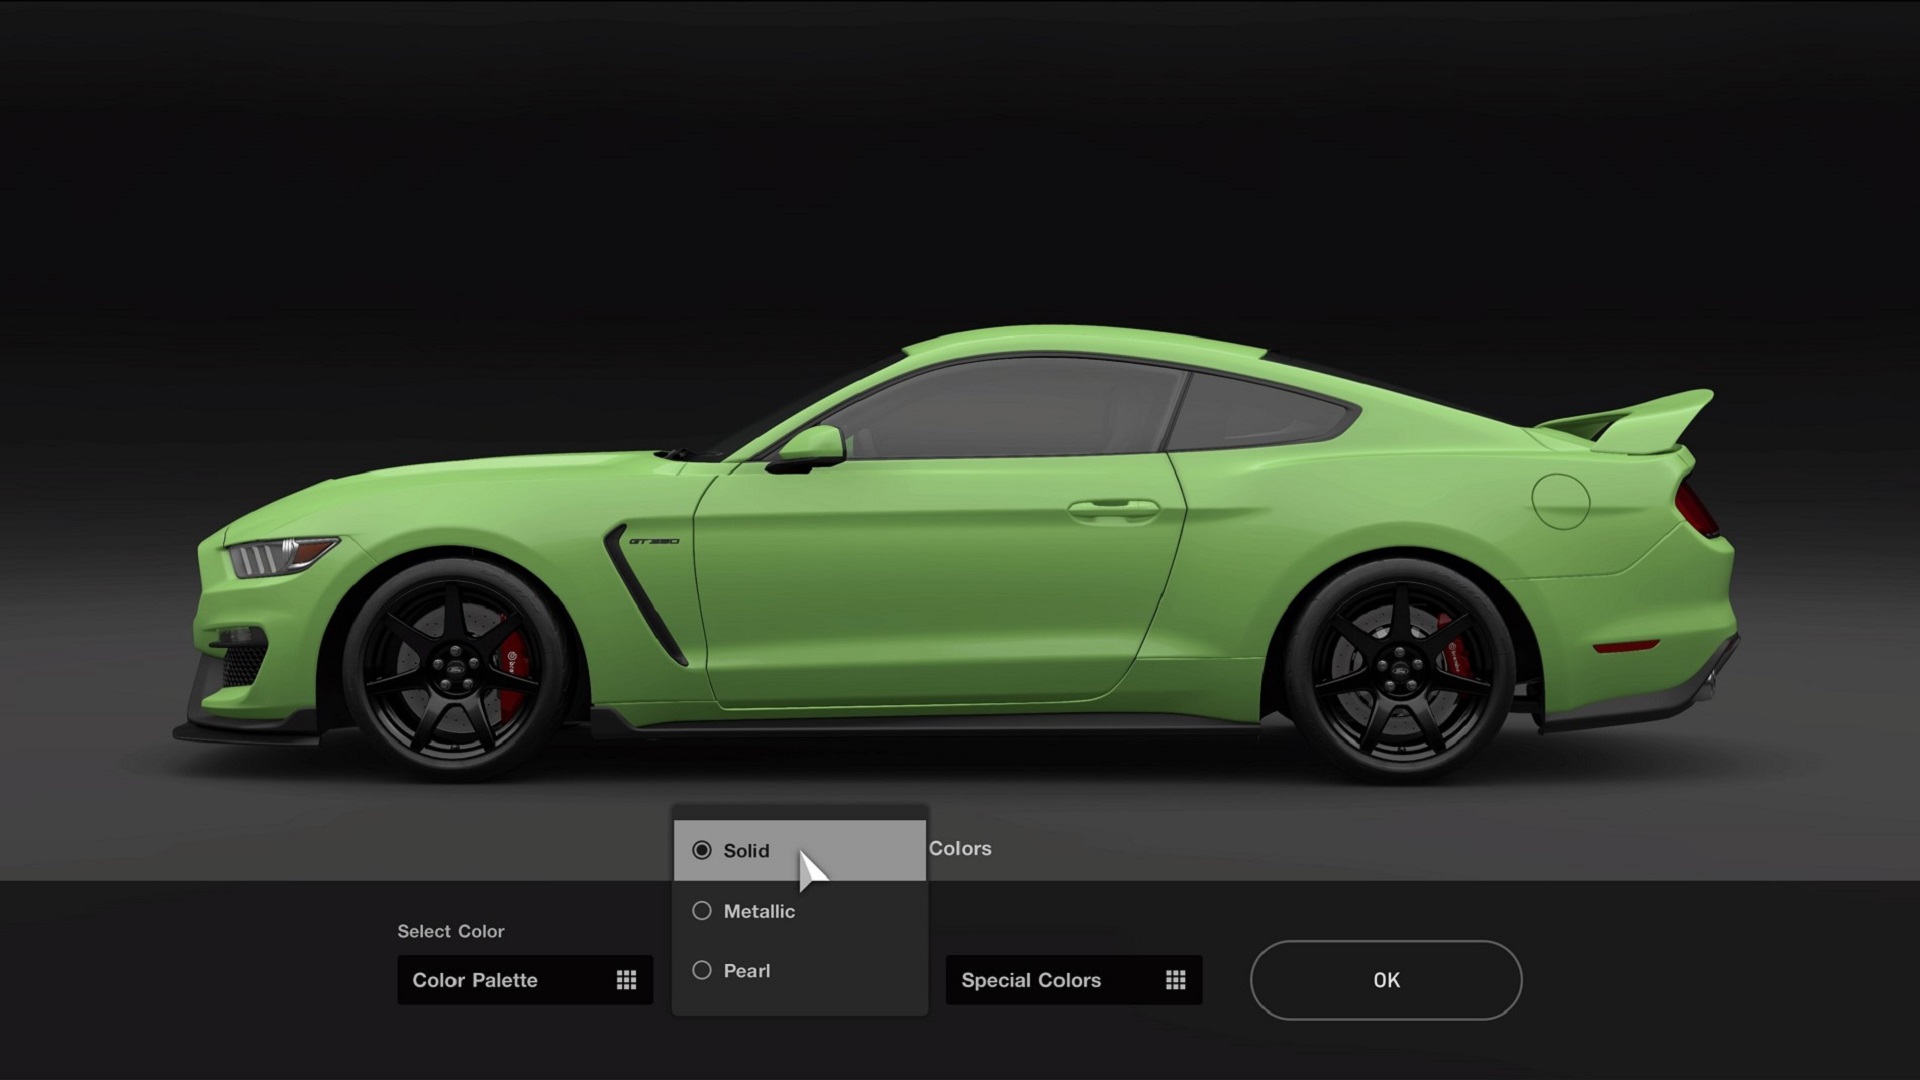Click the car's door handle

(x=1115, y=508)
